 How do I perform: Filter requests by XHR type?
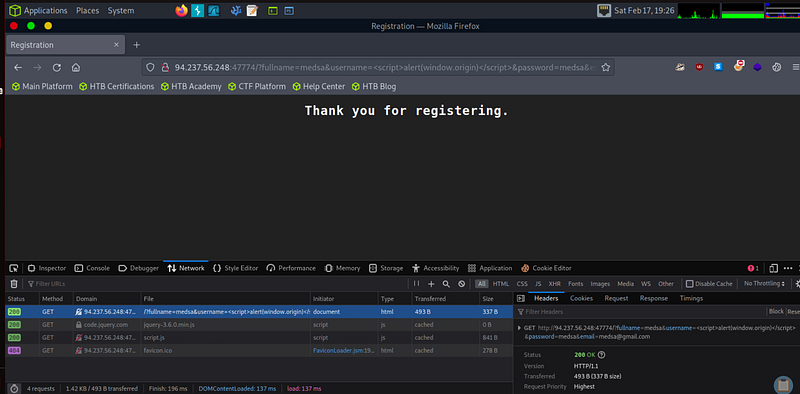tap(554, 284)
